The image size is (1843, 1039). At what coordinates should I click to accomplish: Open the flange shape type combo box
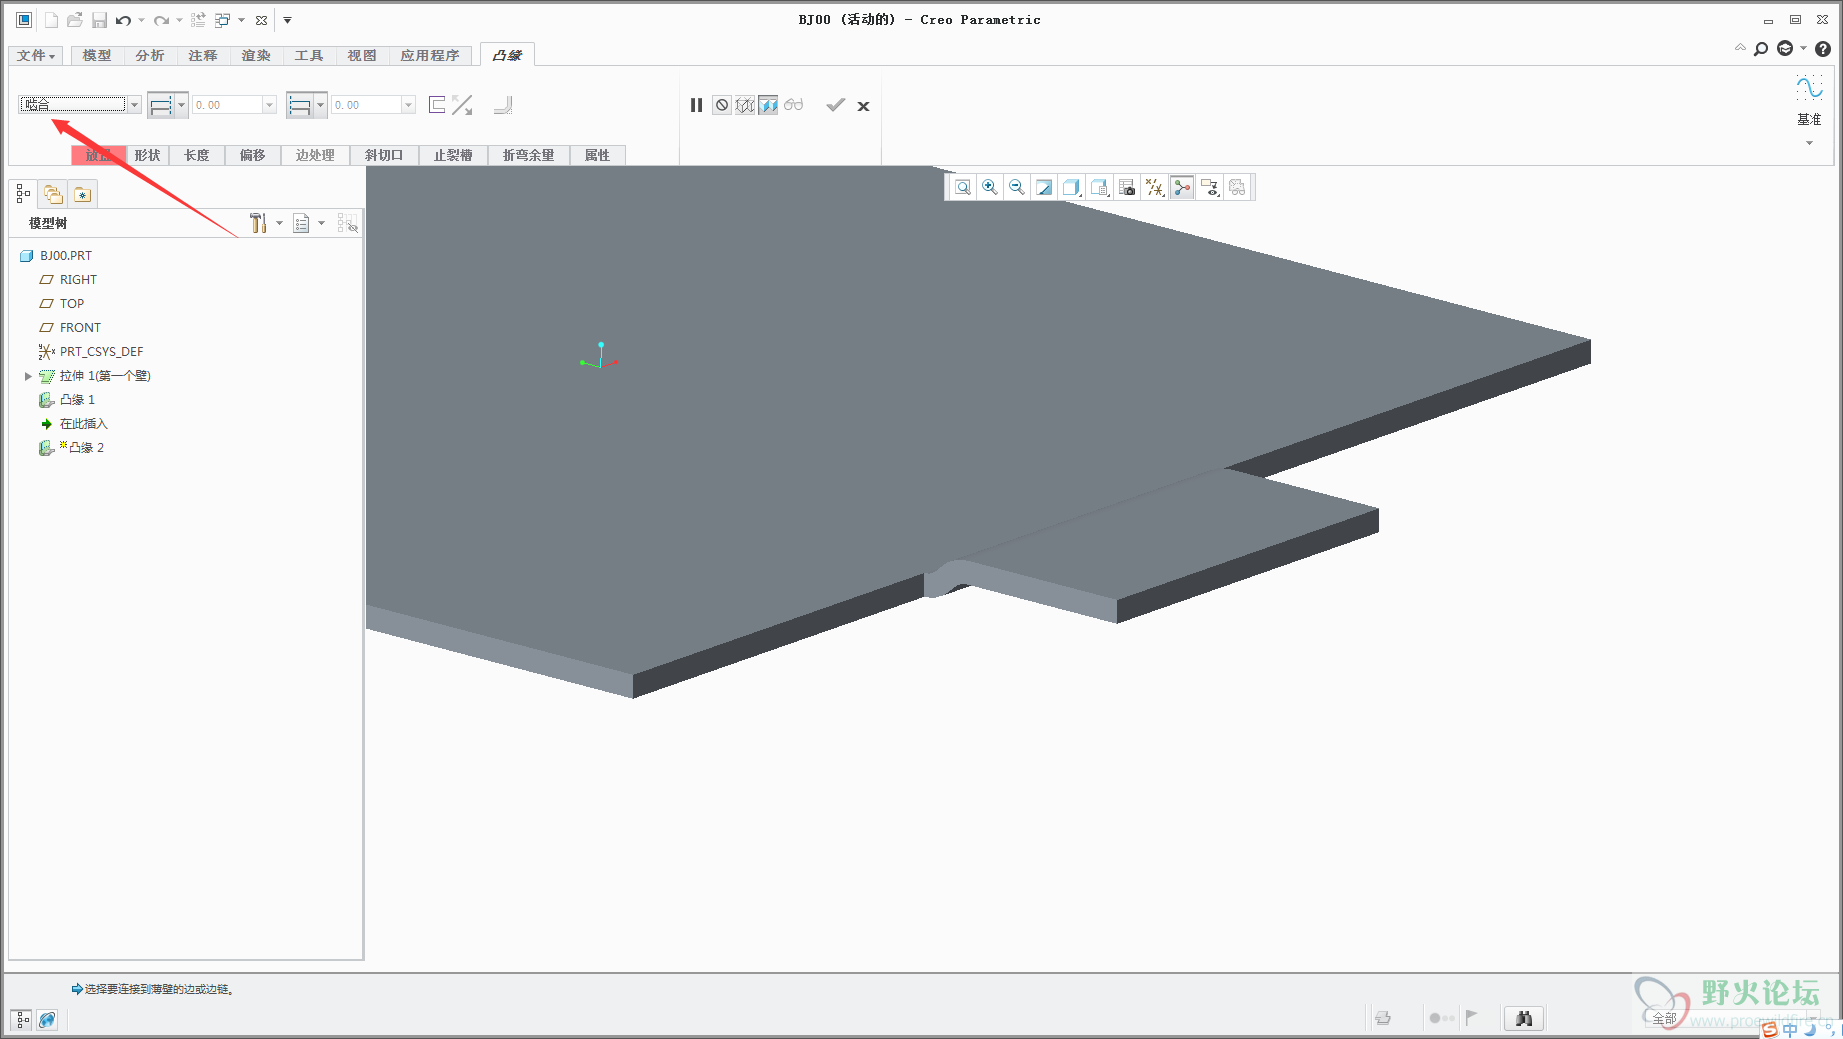click(80, 104)
